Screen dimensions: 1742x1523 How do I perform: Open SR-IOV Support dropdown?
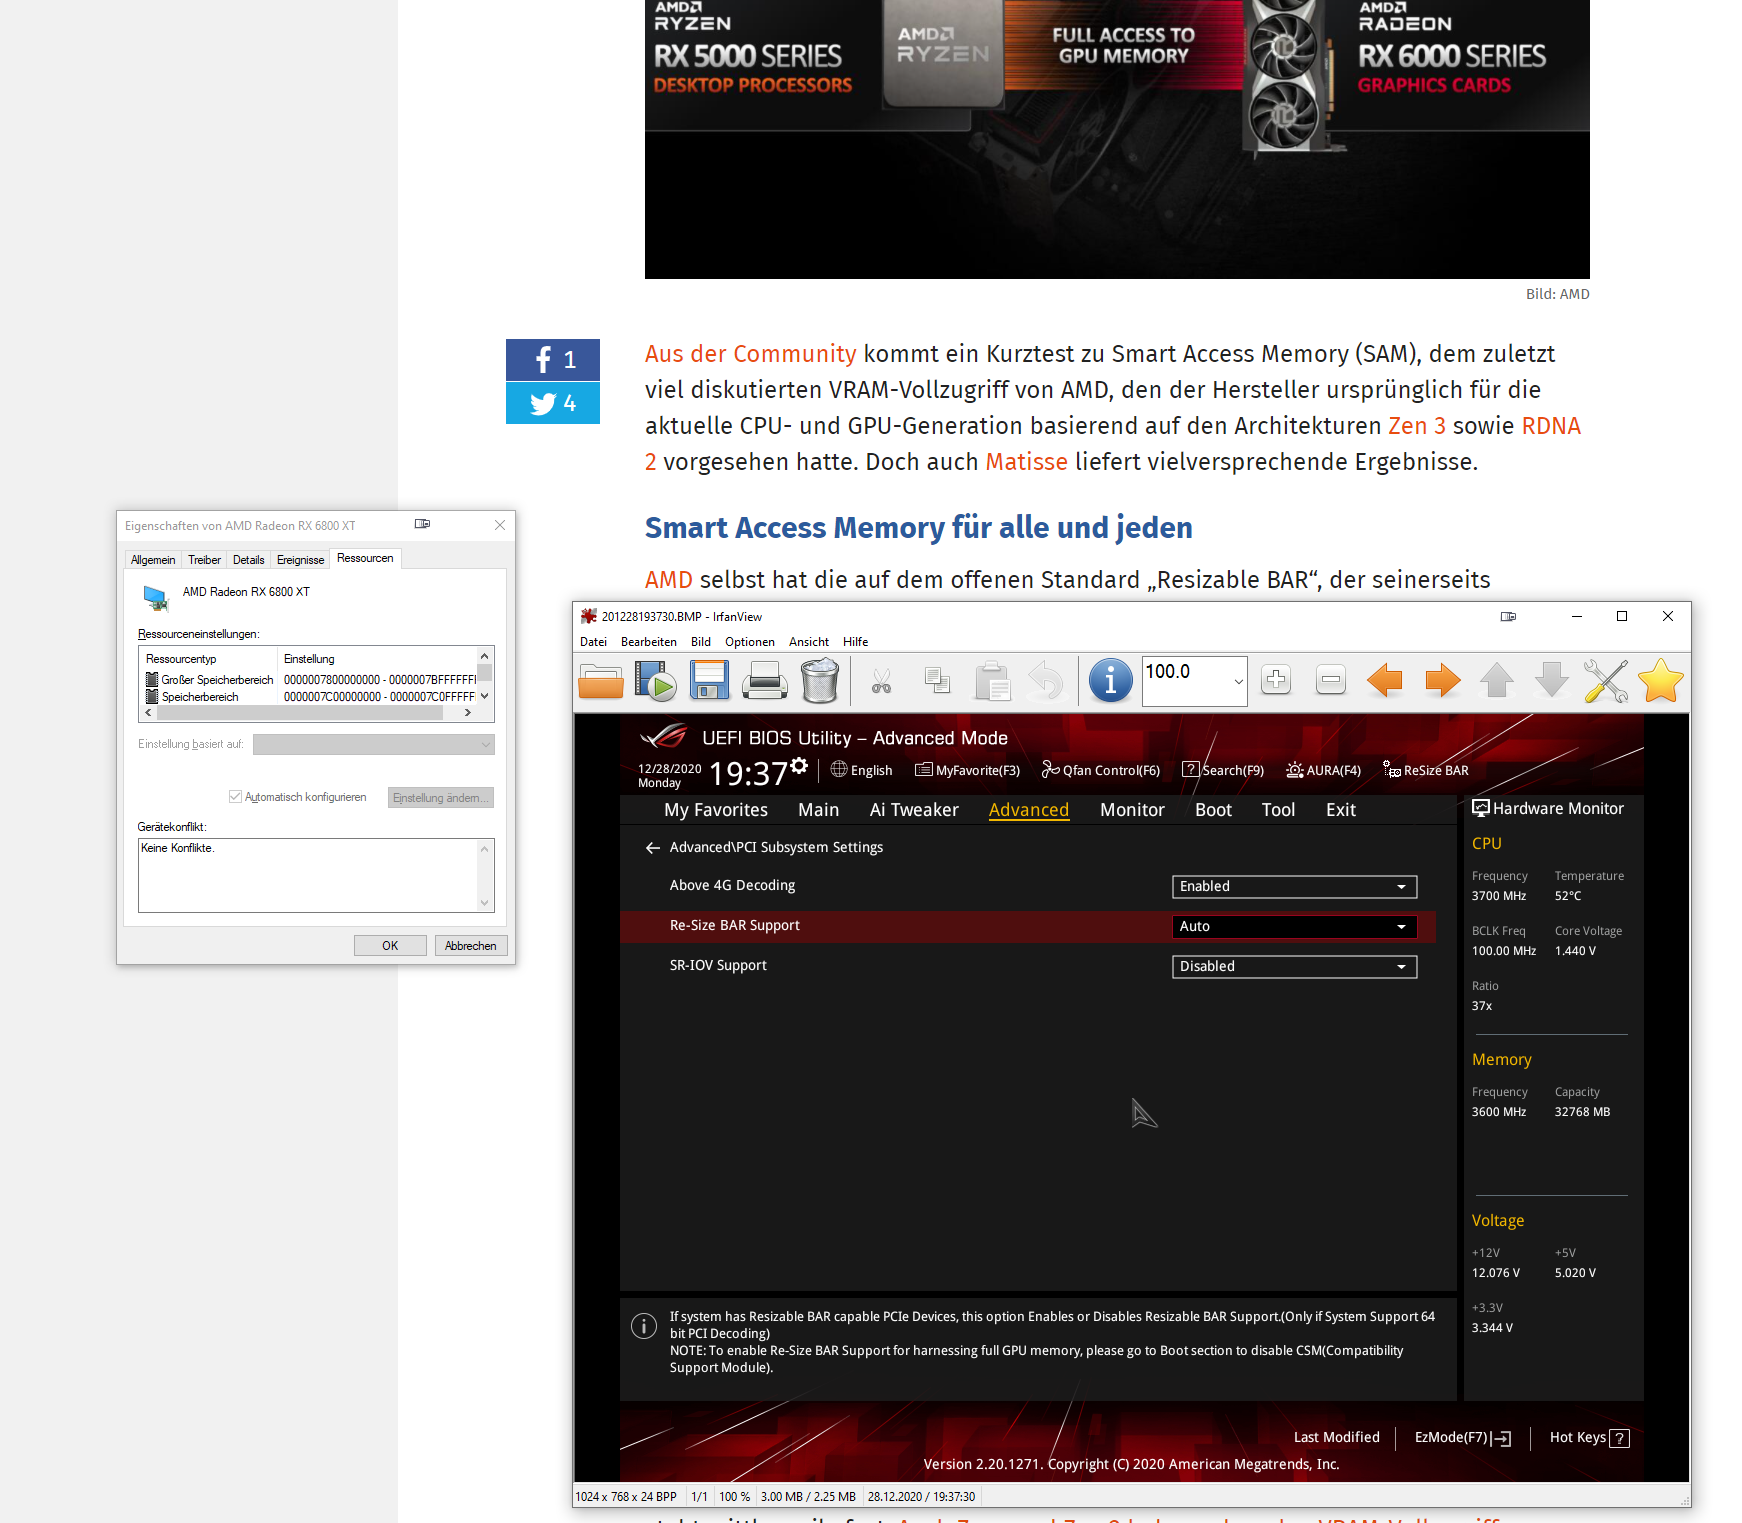tap(1294, 967)
